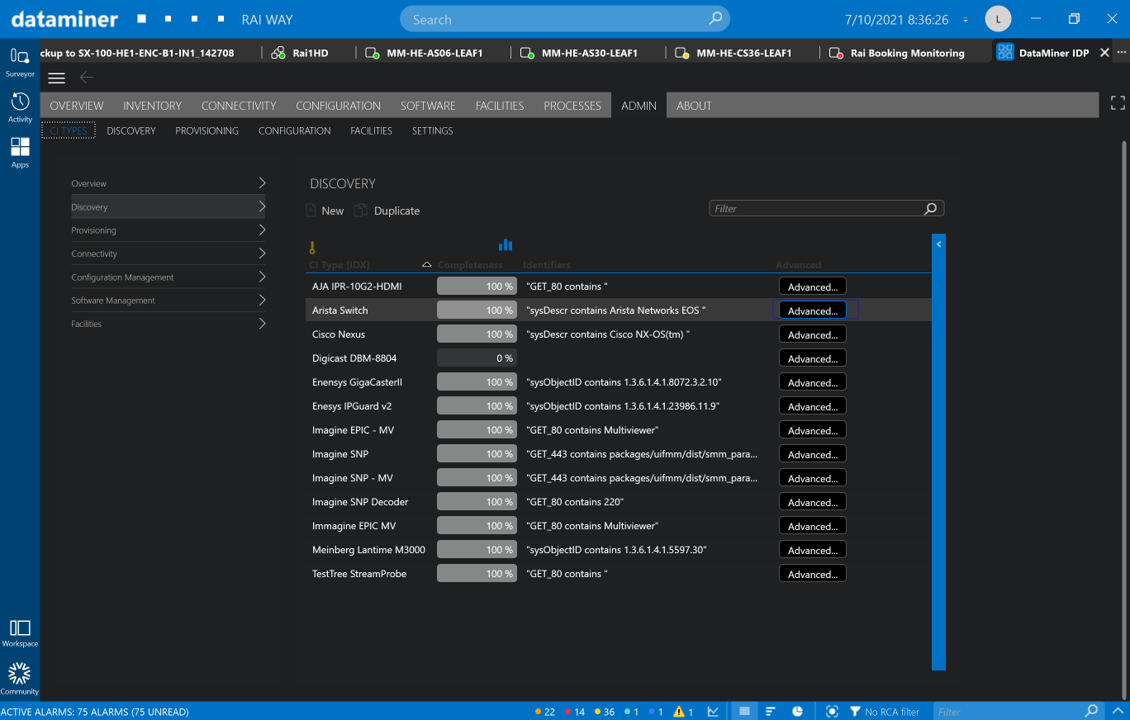
Task: Click the New CI type icon
Action: click(x=311, y=210)
